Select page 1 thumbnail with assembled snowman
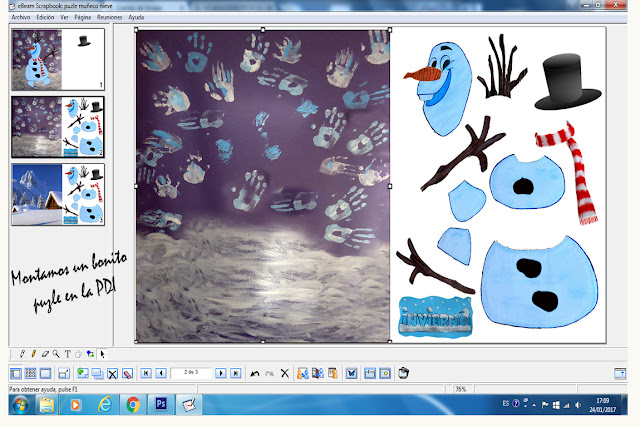 [x=58, y=60]
